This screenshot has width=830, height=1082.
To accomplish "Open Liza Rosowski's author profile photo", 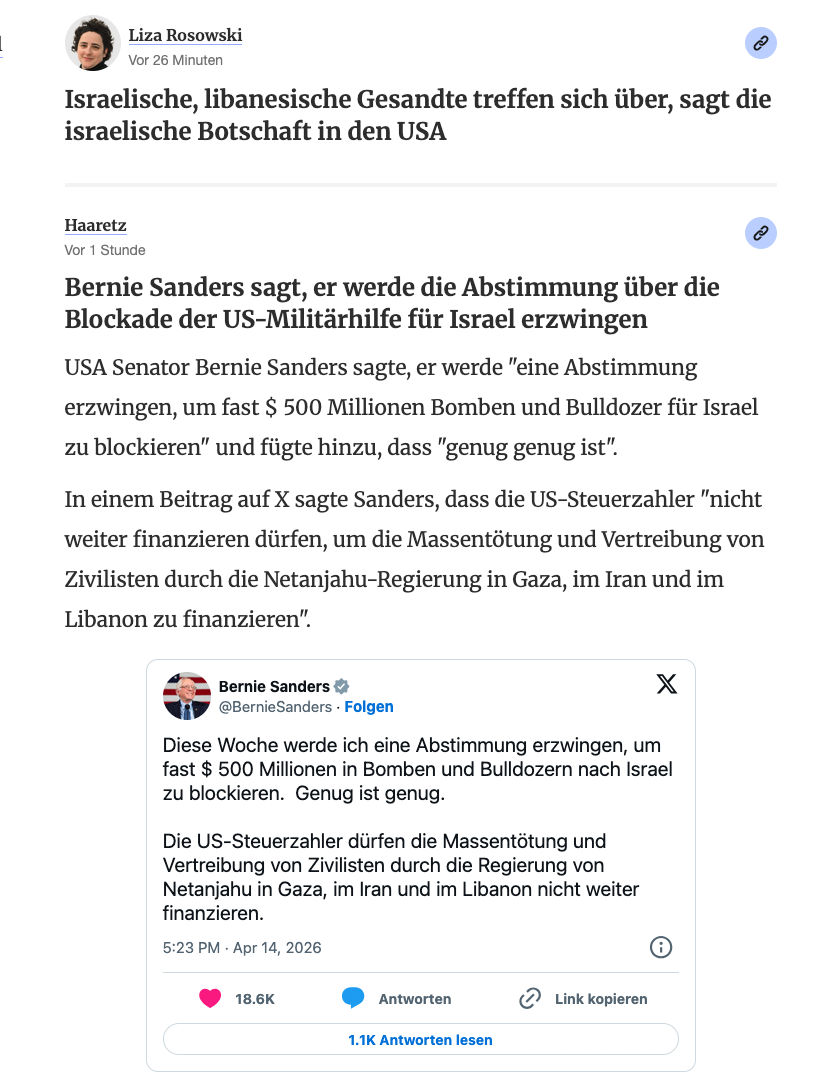I will pyautogui.click(x=93, y=44).
